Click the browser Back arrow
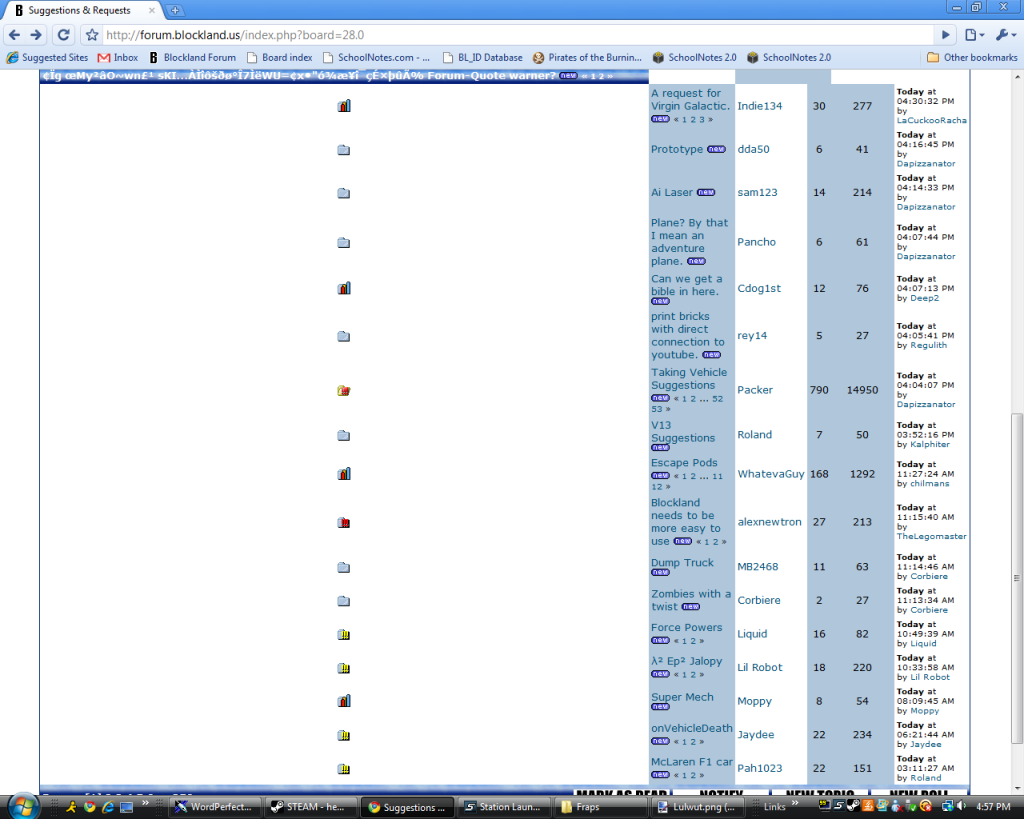The height and width of the screenshot is (819, 1024). tap(14, 35)
